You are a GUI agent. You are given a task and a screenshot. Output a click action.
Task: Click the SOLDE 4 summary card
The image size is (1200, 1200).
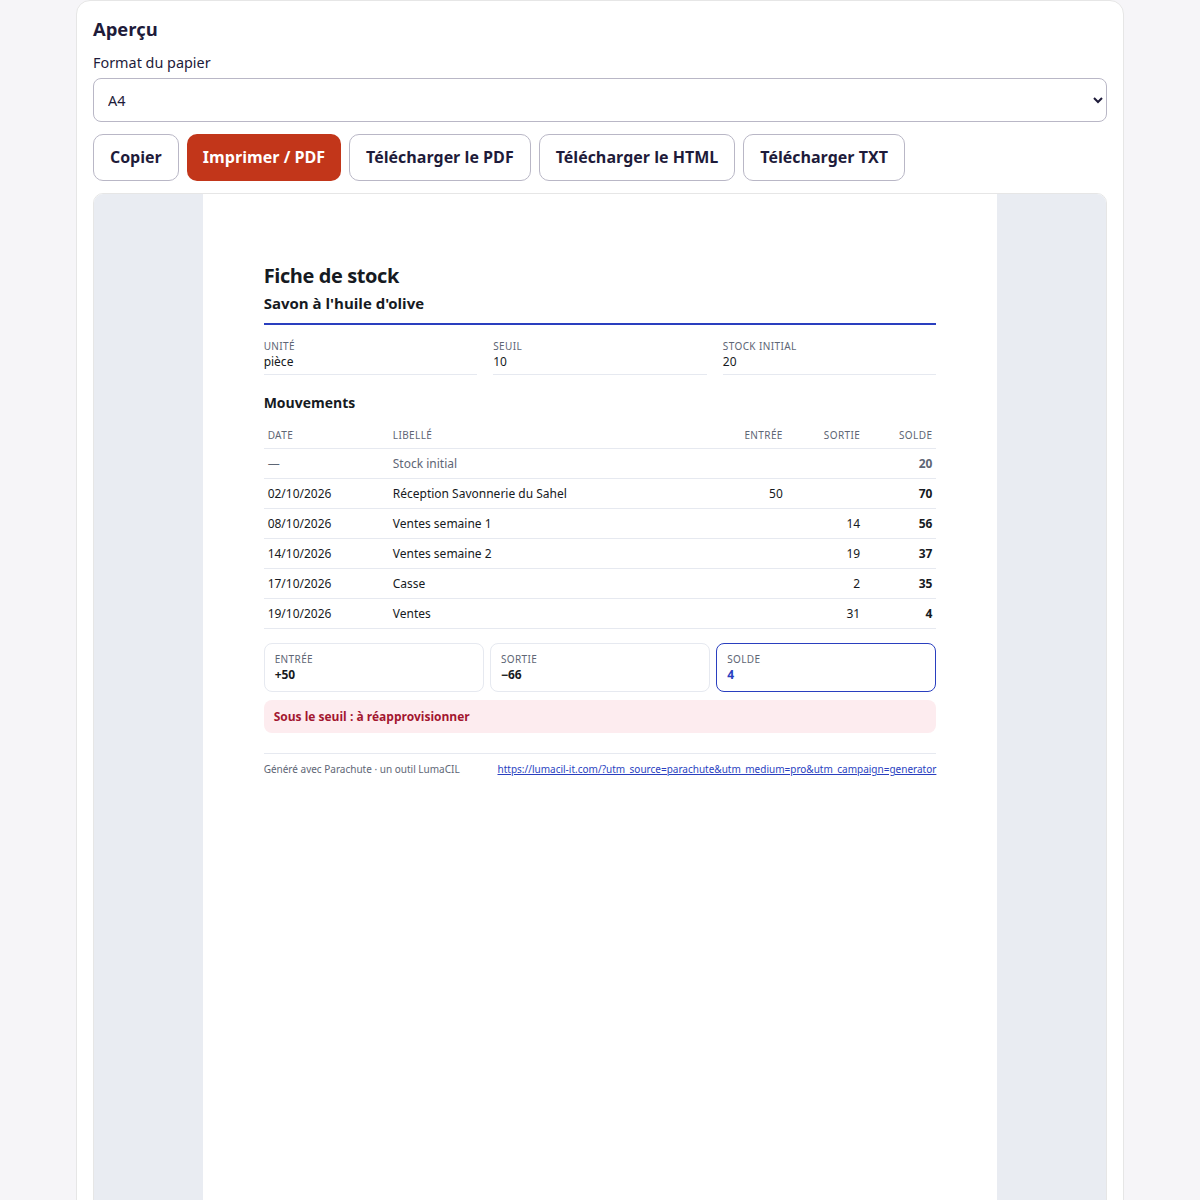click(x=826, y=667)
